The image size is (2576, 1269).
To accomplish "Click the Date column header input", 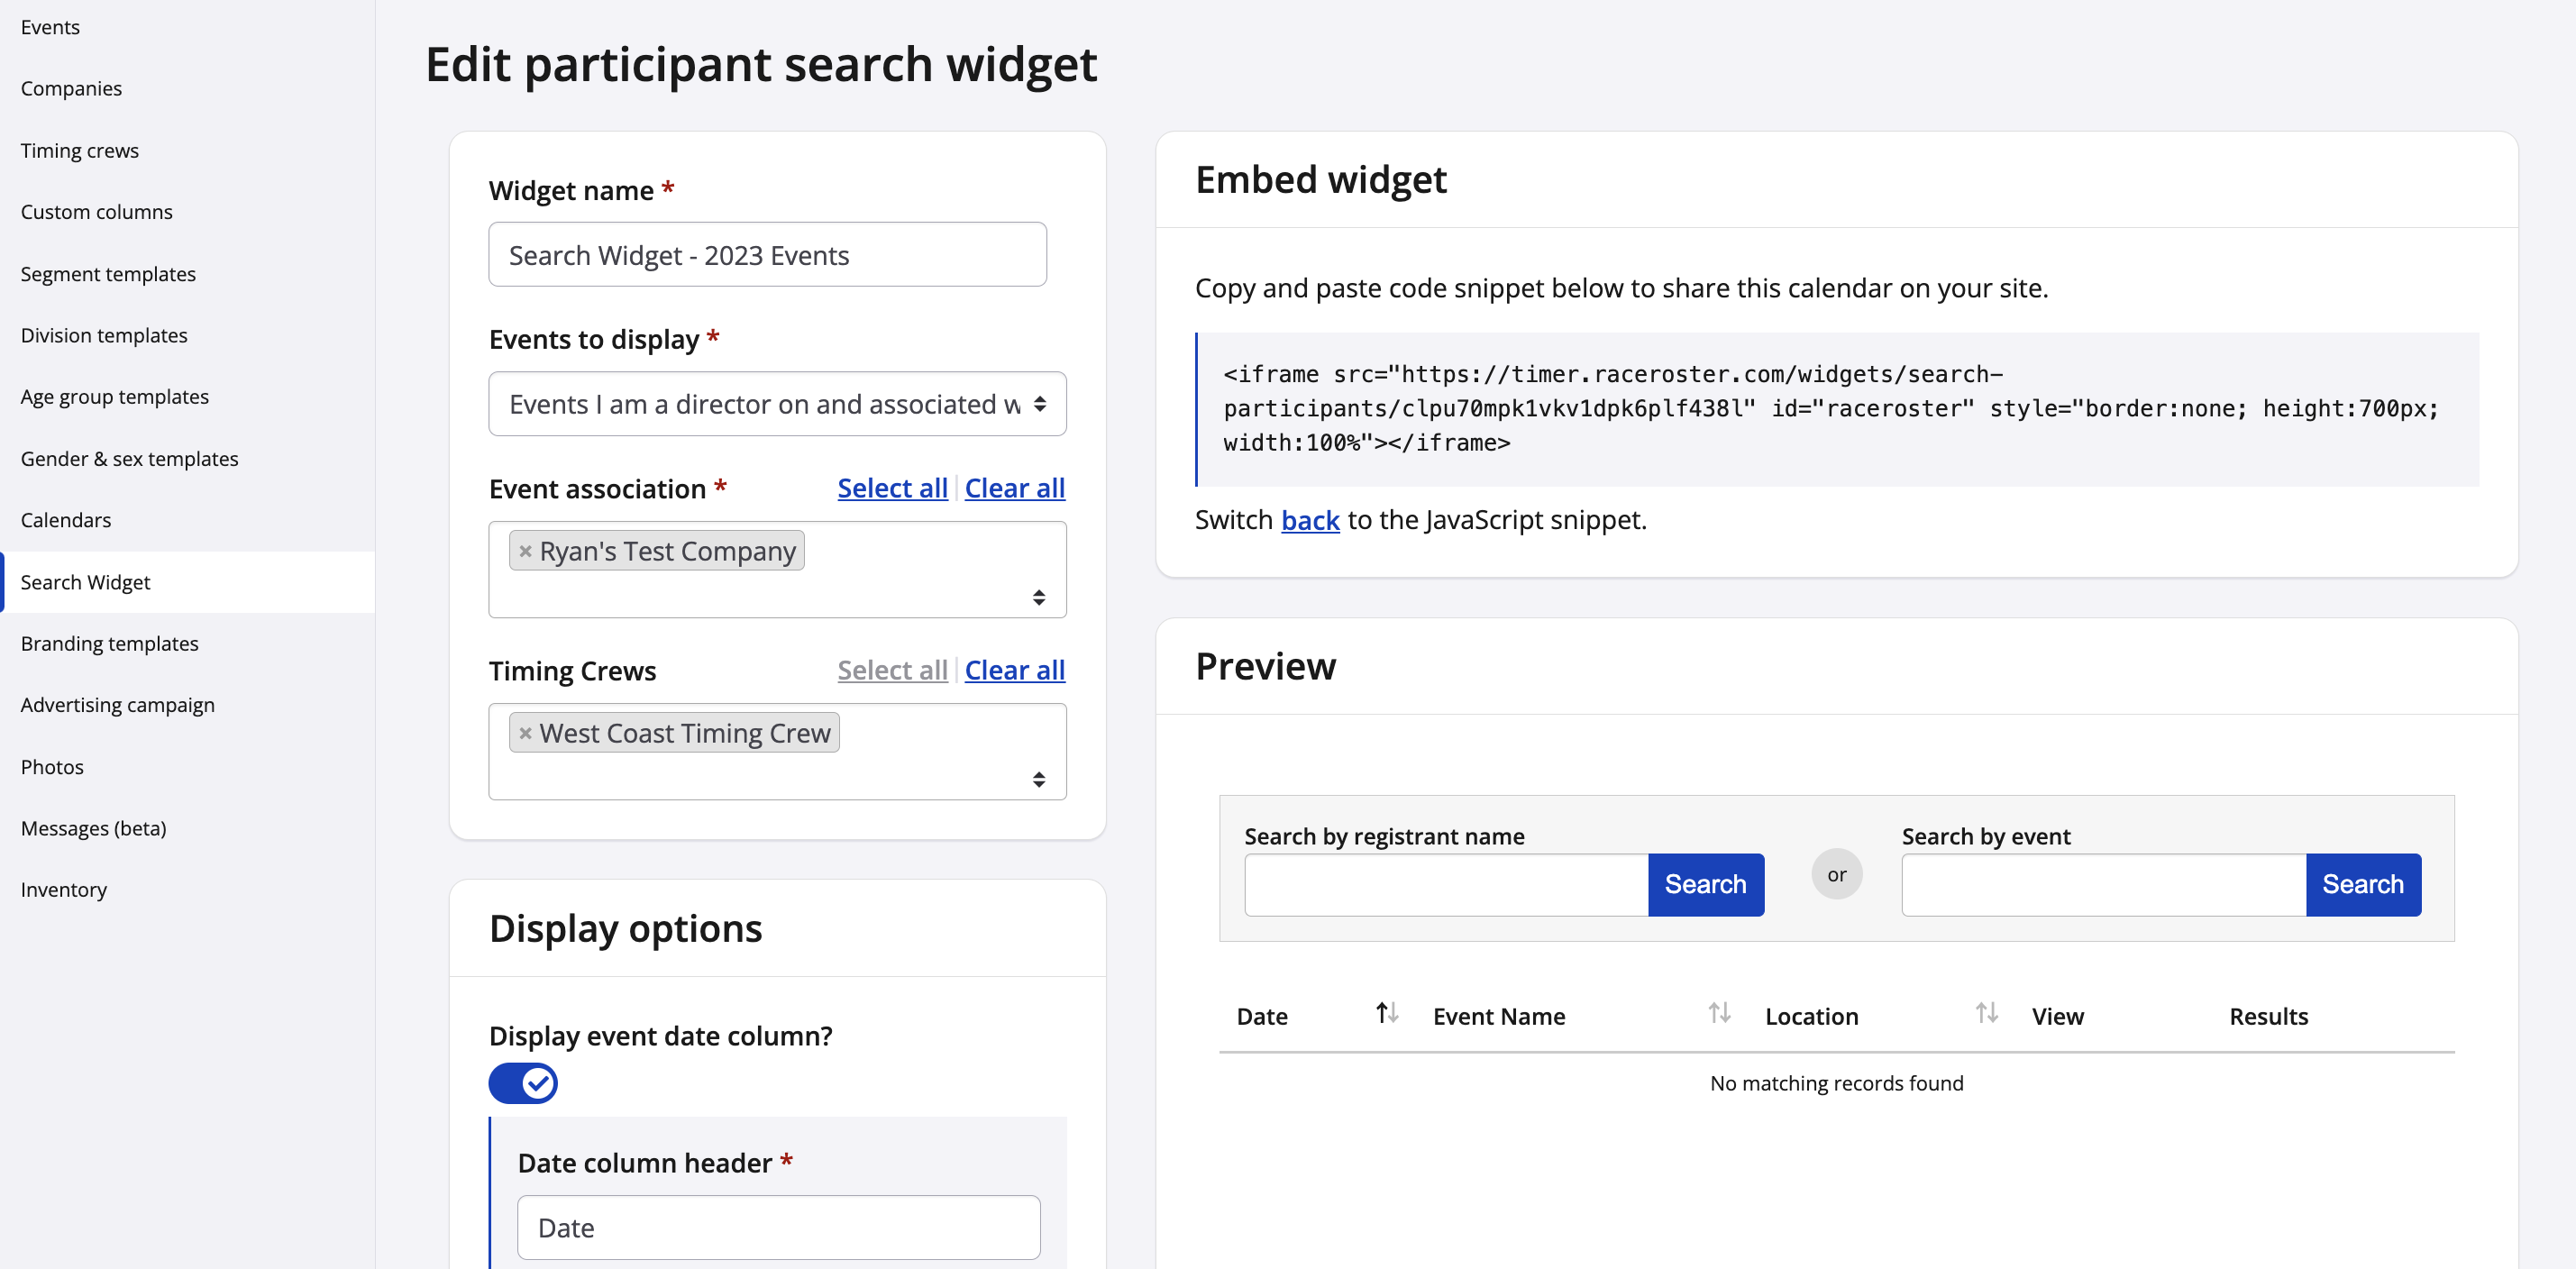I will pos(778,1227).
